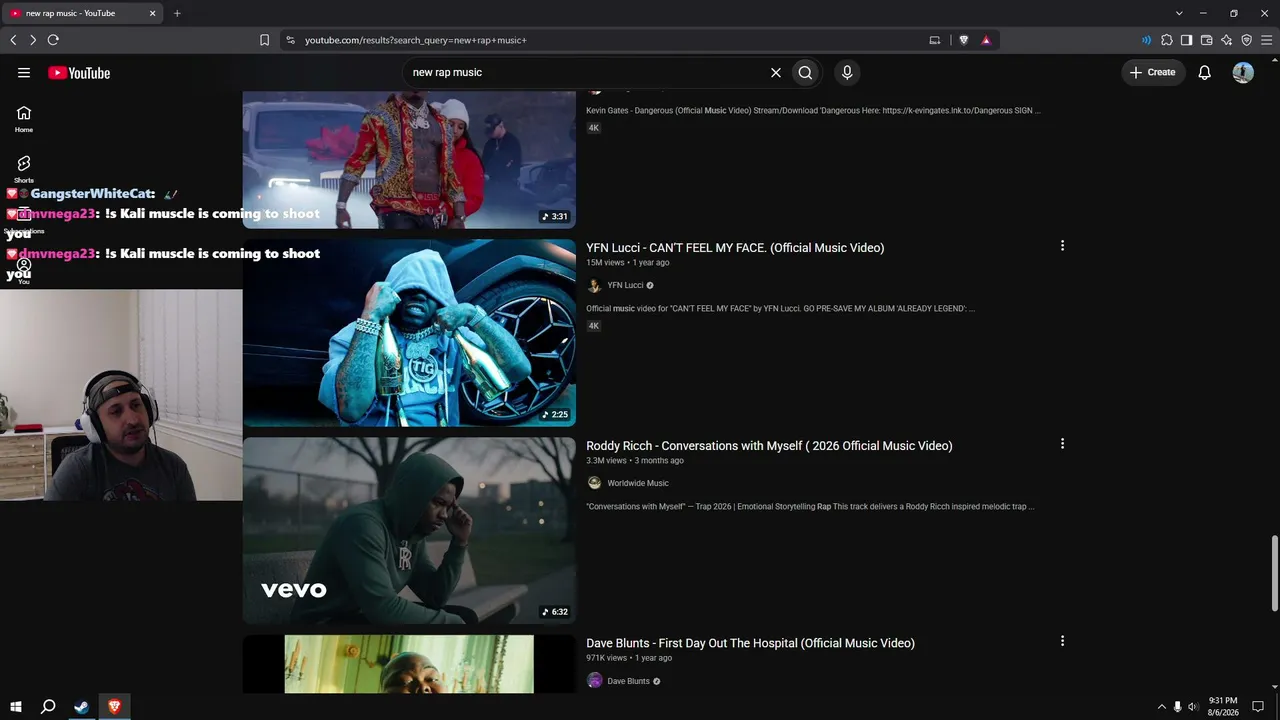Open the system tray volume control
Image resolution: width=1280 pixels, height=720 pixels.
tap(1192, 707)
